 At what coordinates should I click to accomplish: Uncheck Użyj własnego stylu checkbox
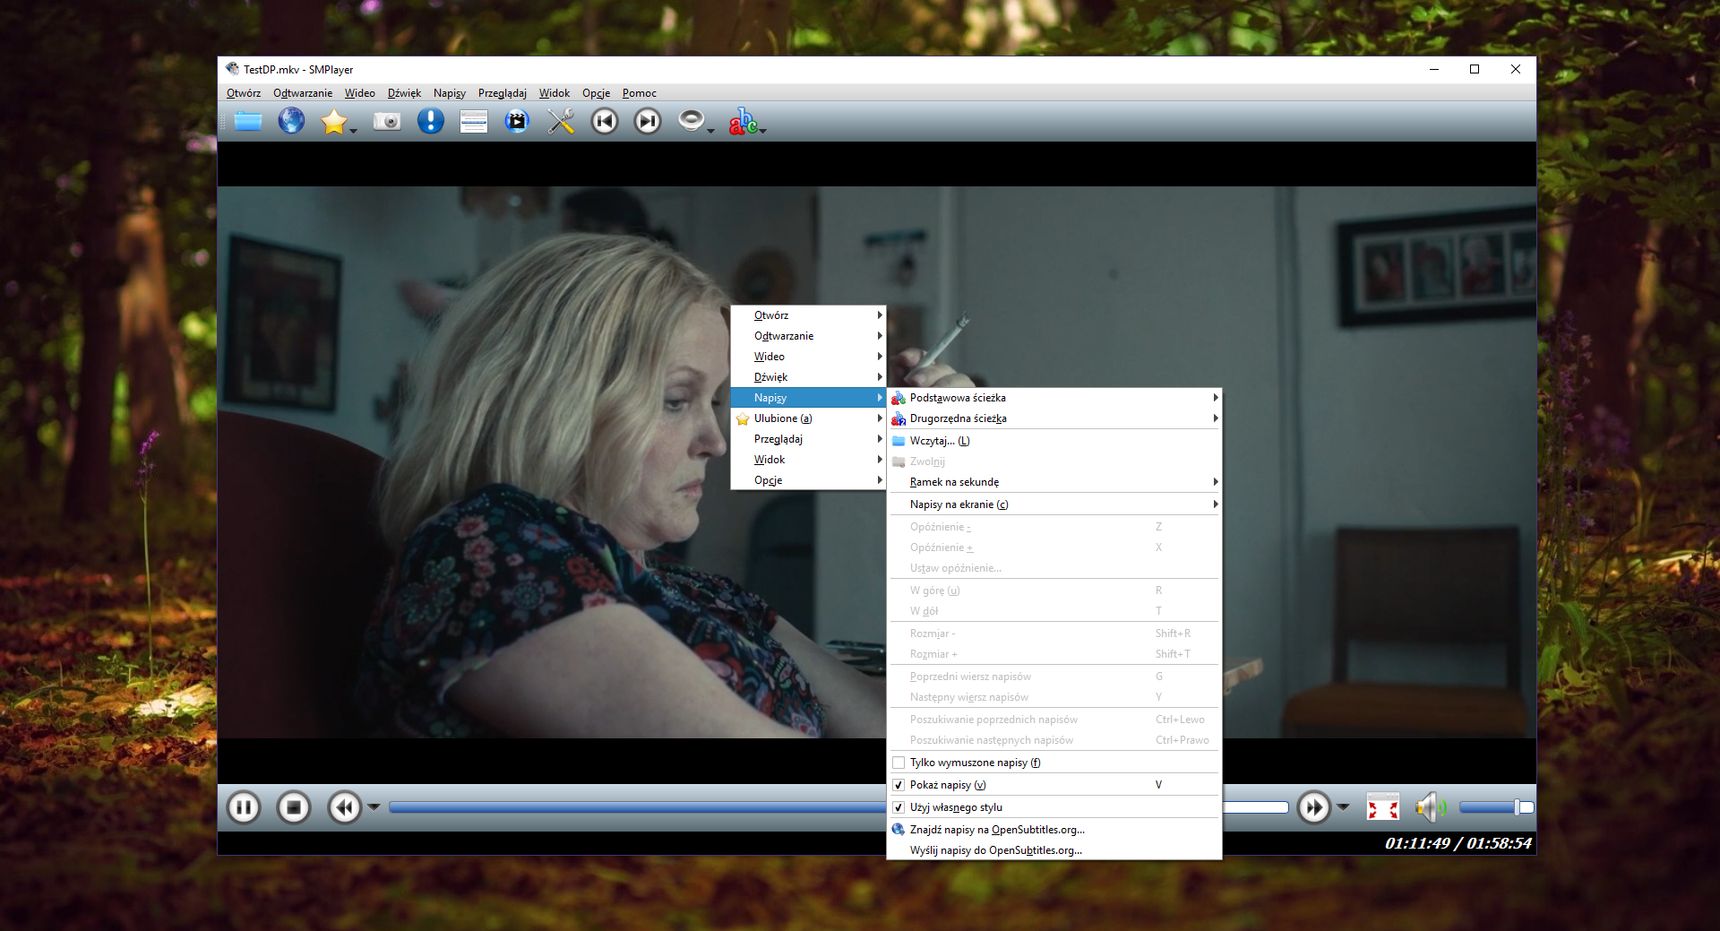[898, 808]
